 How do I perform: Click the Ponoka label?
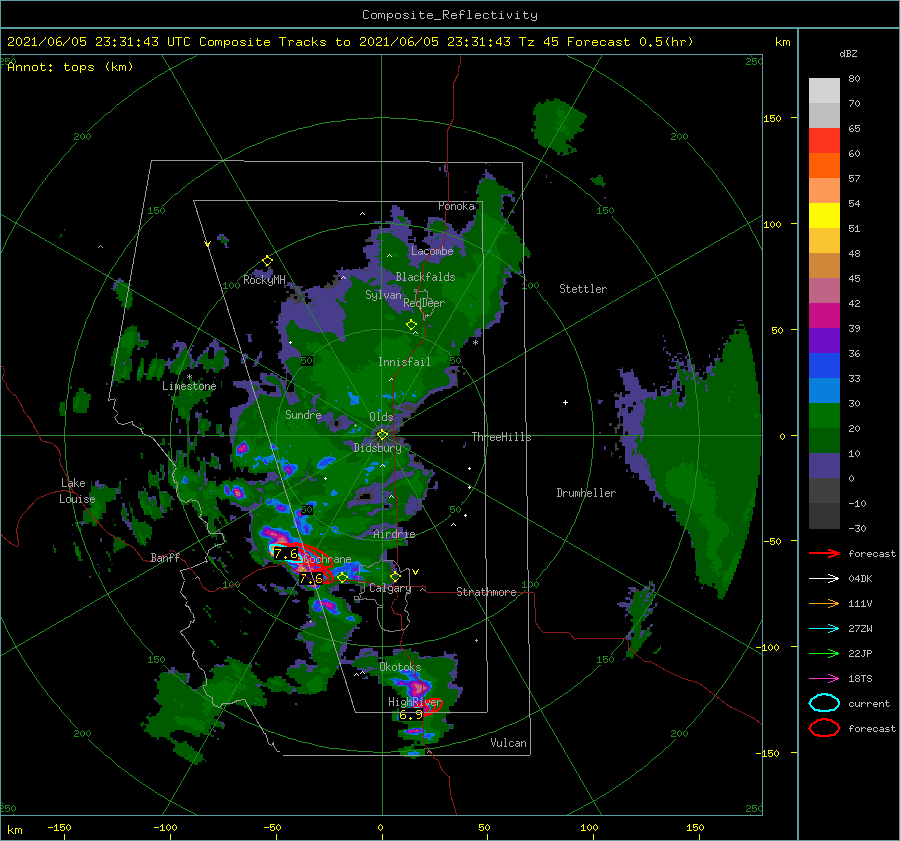click(x=456, y=206)
